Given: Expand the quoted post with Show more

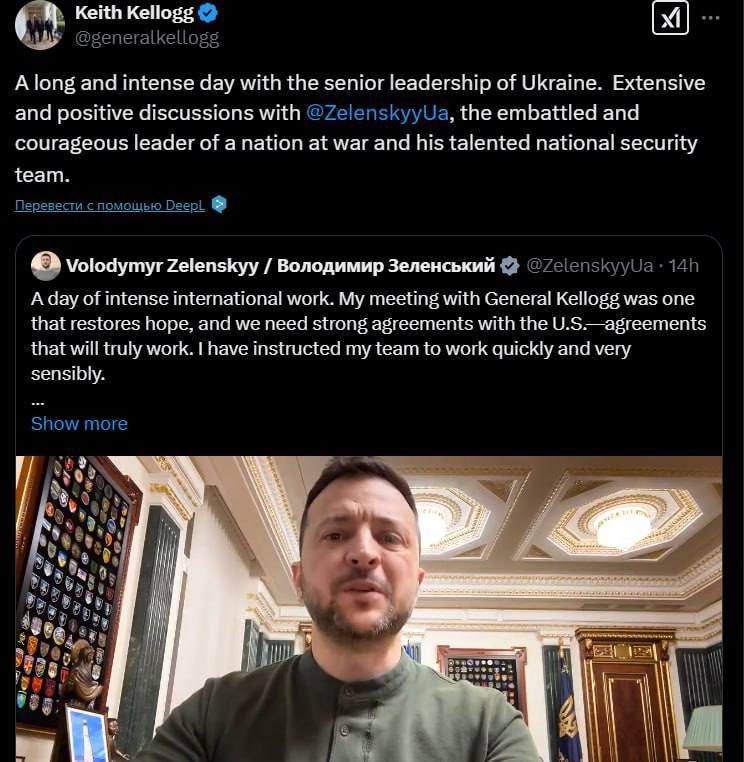Looking at the screenshot, I should coord(79,424).
